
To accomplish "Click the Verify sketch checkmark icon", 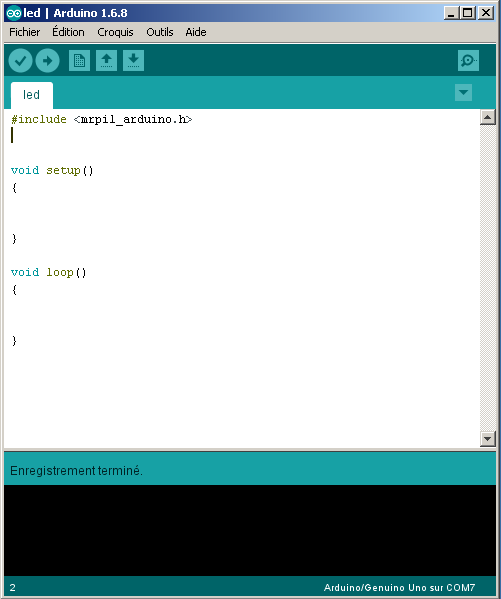I will [x=20, y=60].
